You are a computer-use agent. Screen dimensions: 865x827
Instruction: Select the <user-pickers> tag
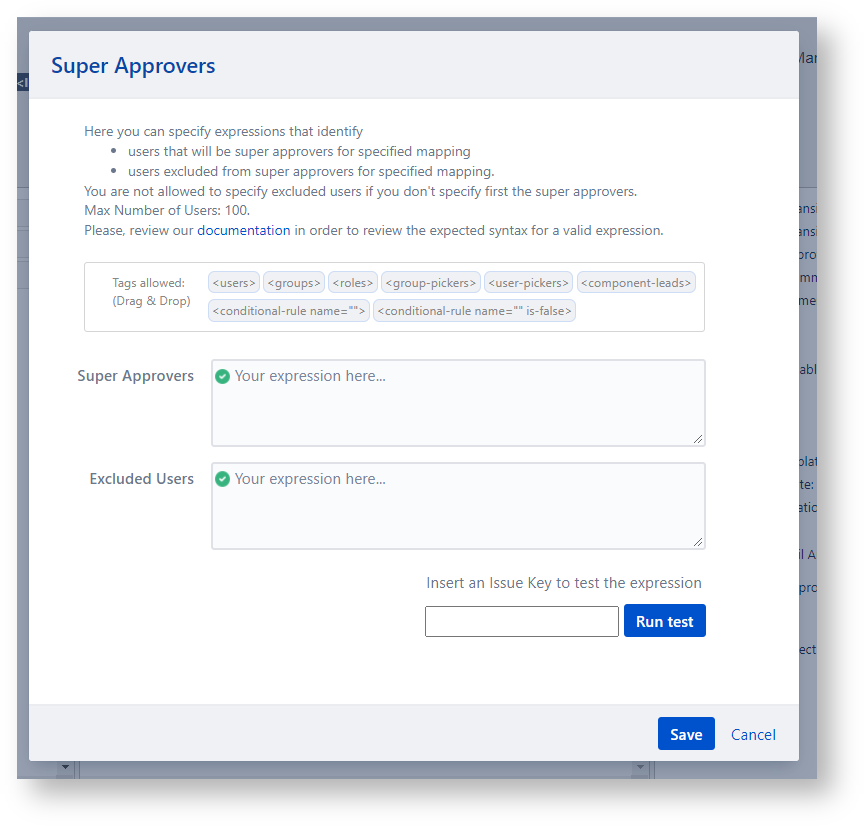pyautogui.click(x=528, y=283)
